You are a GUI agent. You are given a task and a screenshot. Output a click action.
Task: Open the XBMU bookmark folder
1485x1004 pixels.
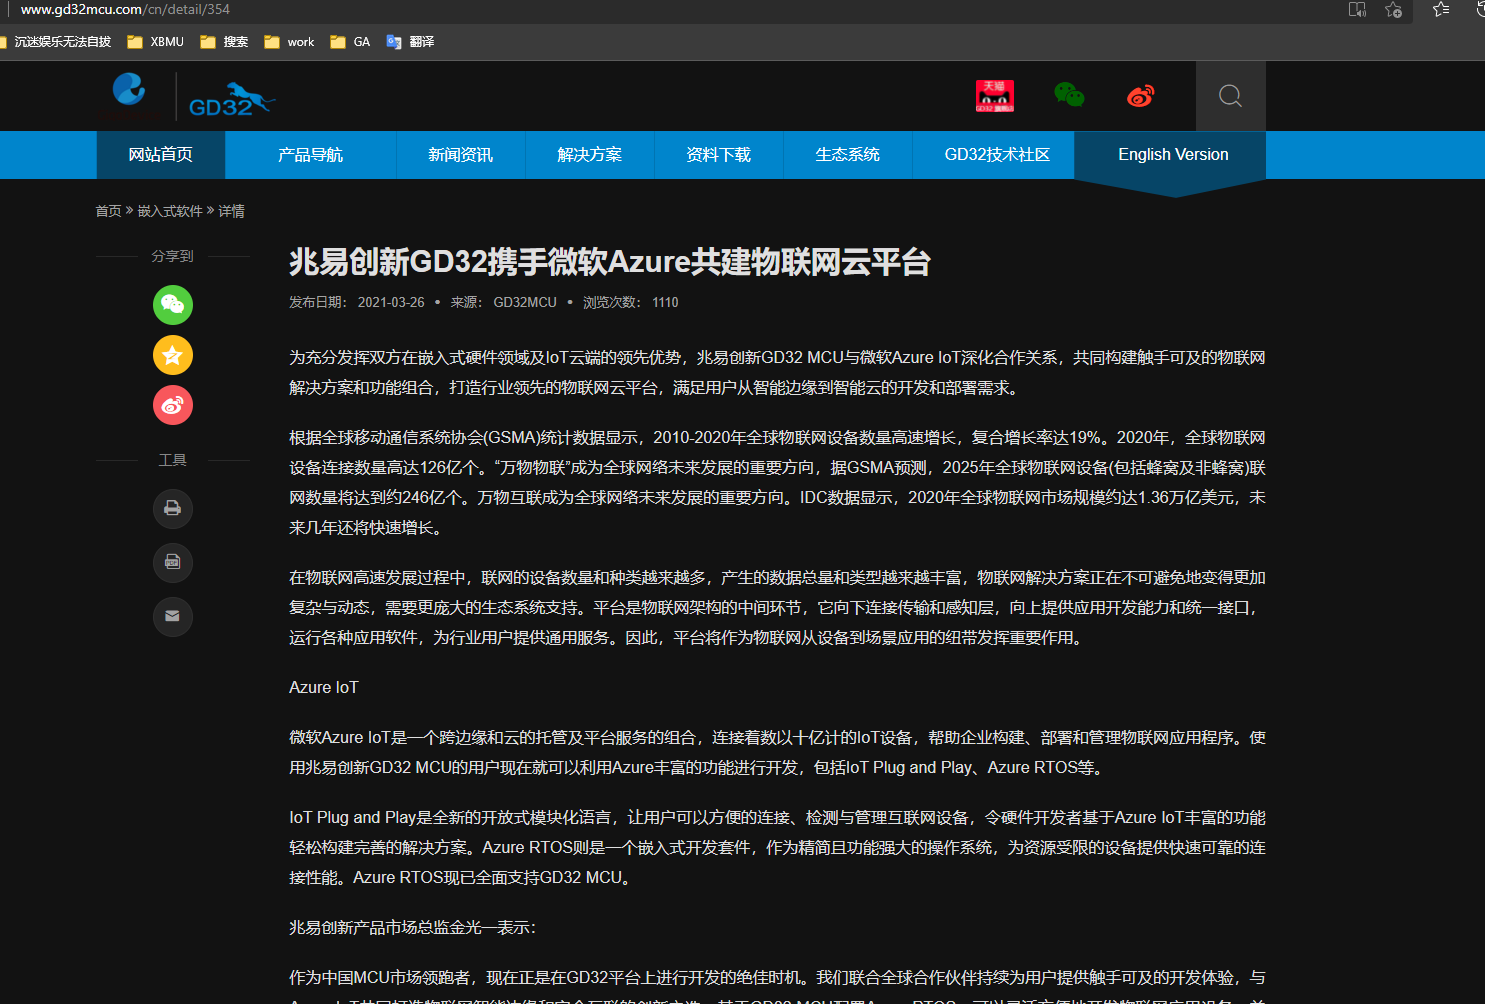pos(156,42)
